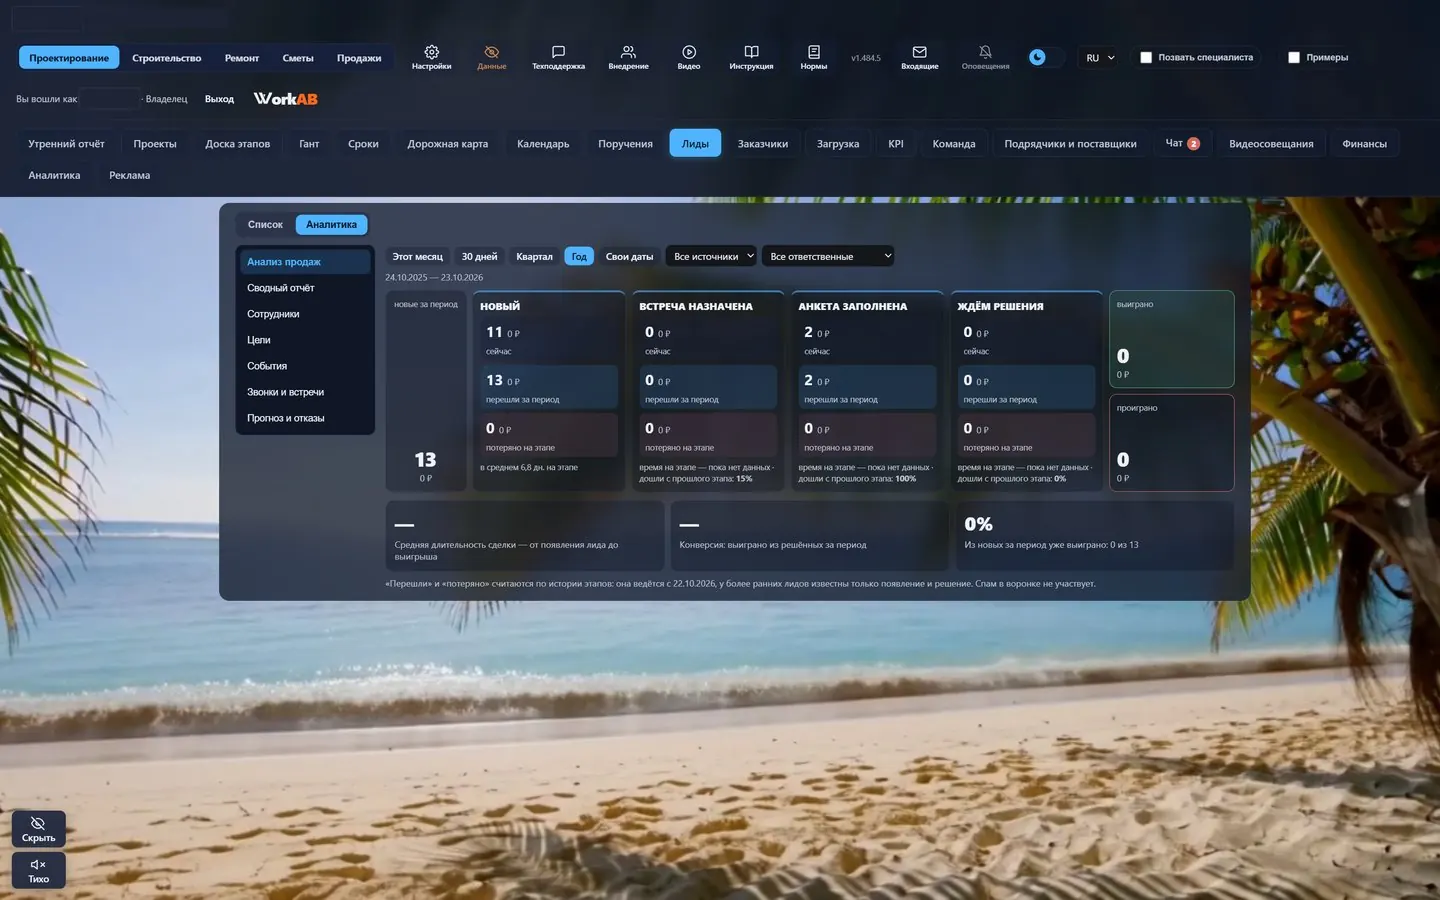The width and height of the screenshot is (1440, 900).
Task: Click the НОВЫЙ stage header
Action: click(x=500, y=306)
